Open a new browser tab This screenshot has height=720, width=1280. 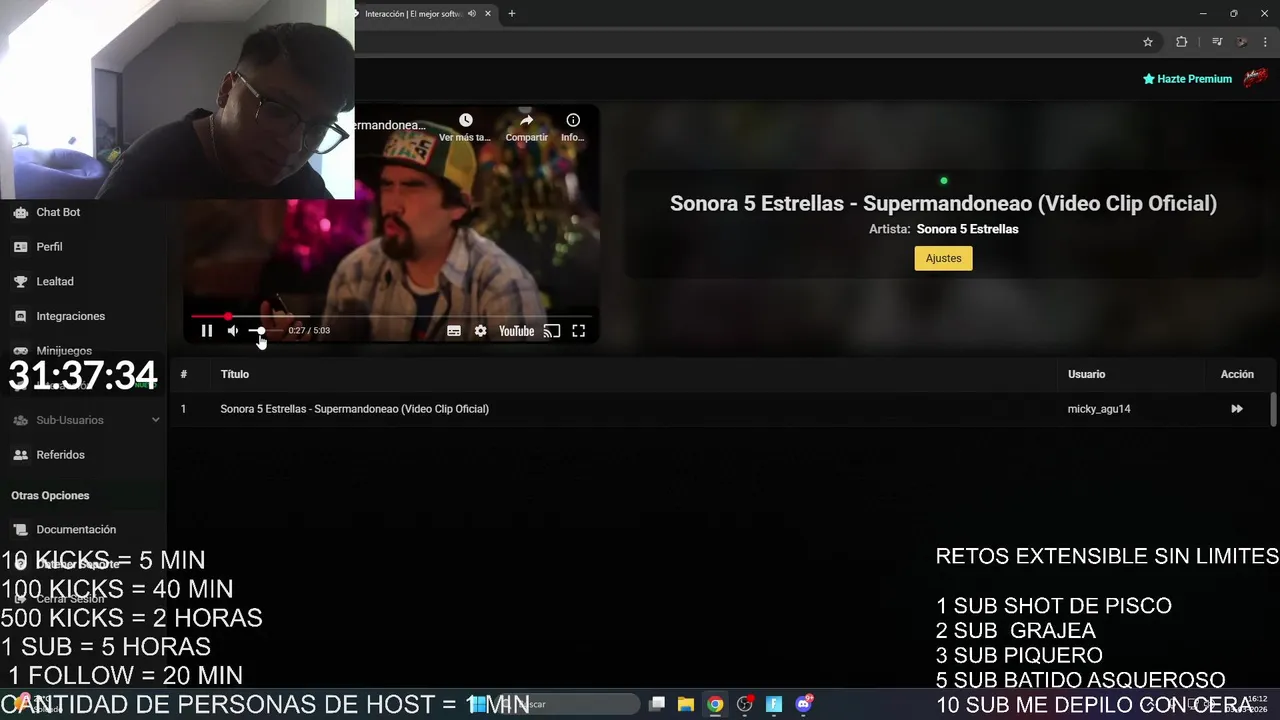pyautogui.click(x=512, y=14)
